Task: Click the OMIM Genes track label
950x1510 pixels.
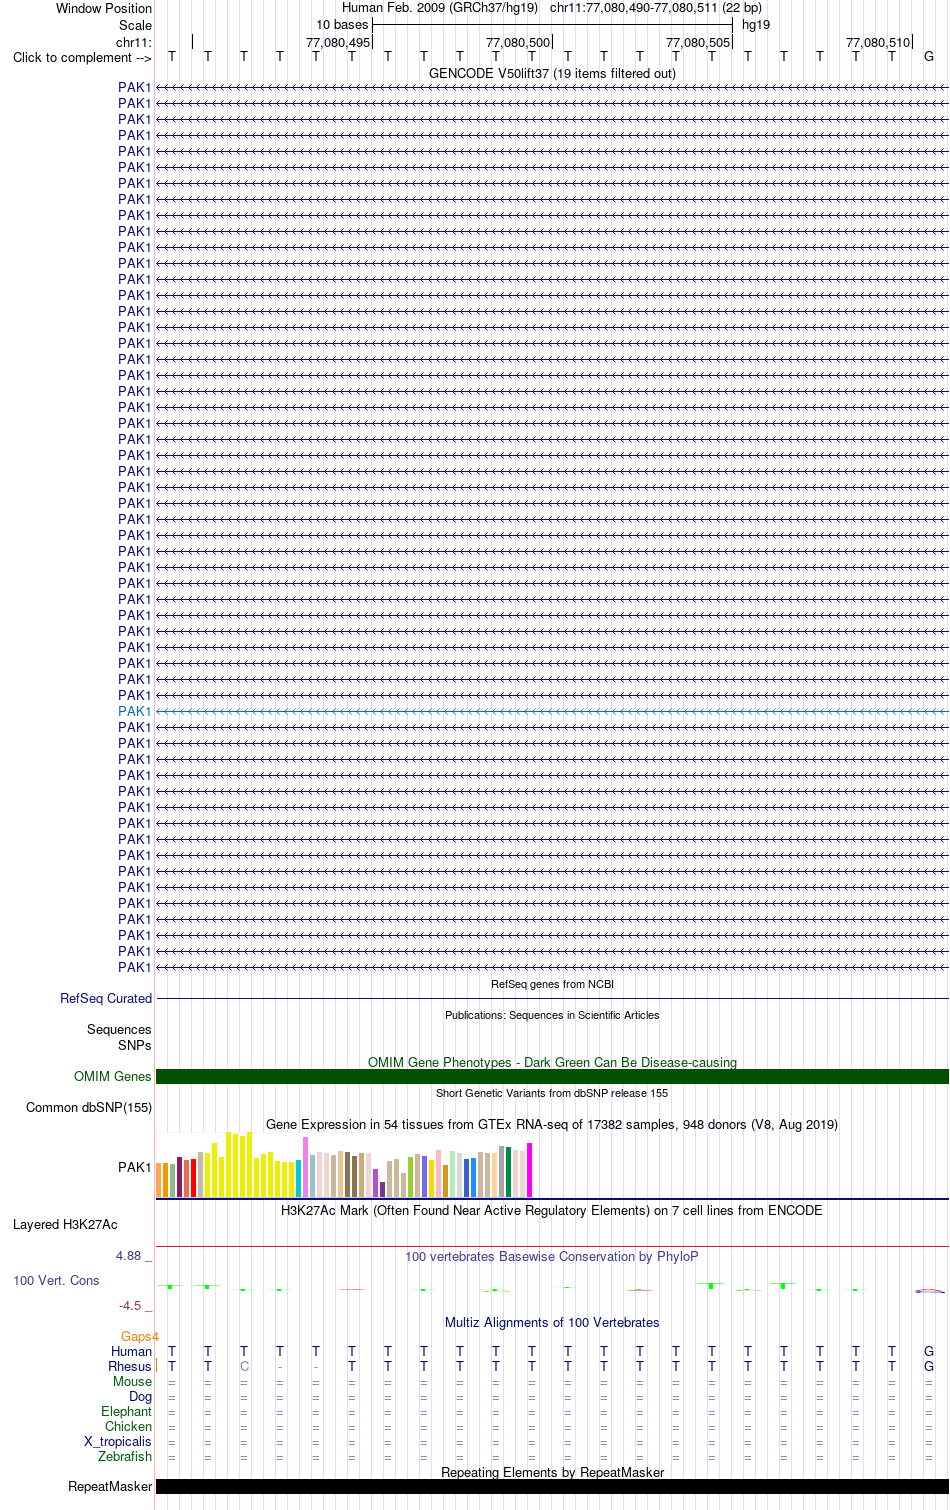Action: (113, 1076)
